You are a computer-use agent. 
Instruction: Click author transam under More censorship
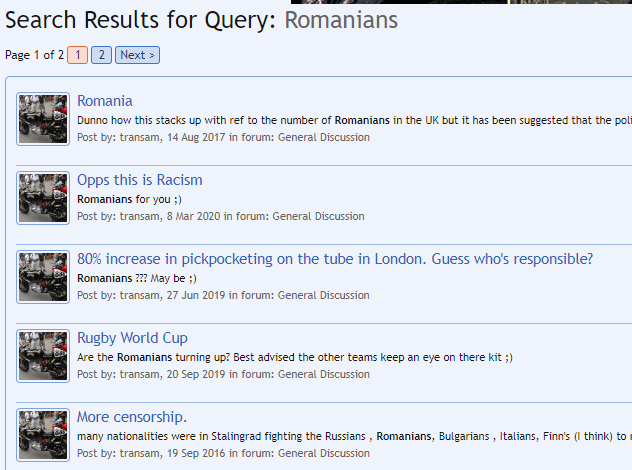point(139,453)
